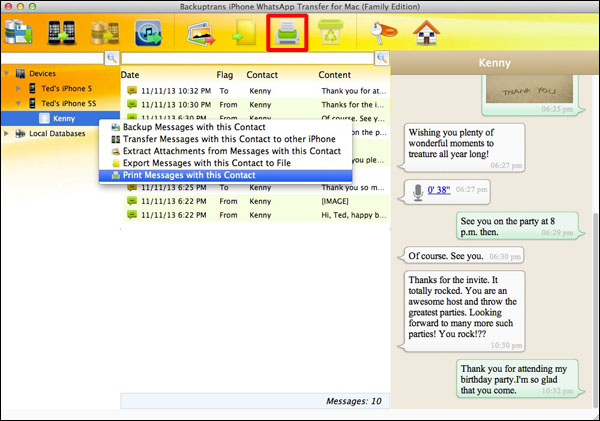Screen dimensions: 600x421
Task: Click the chat preview vertical scrollbar
Action: point(595,310)
